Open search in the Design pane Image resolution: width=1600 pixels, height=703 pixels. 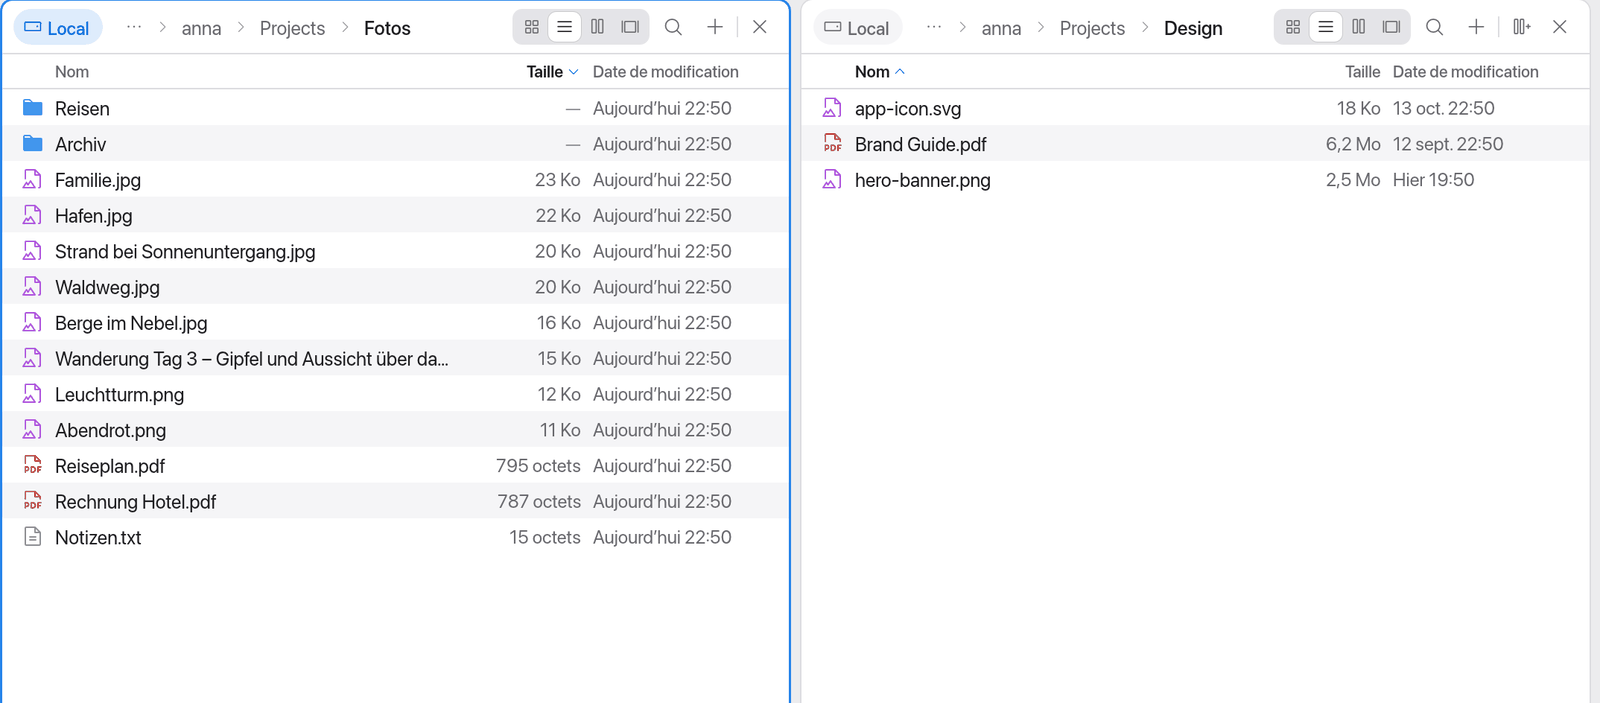1435,27
